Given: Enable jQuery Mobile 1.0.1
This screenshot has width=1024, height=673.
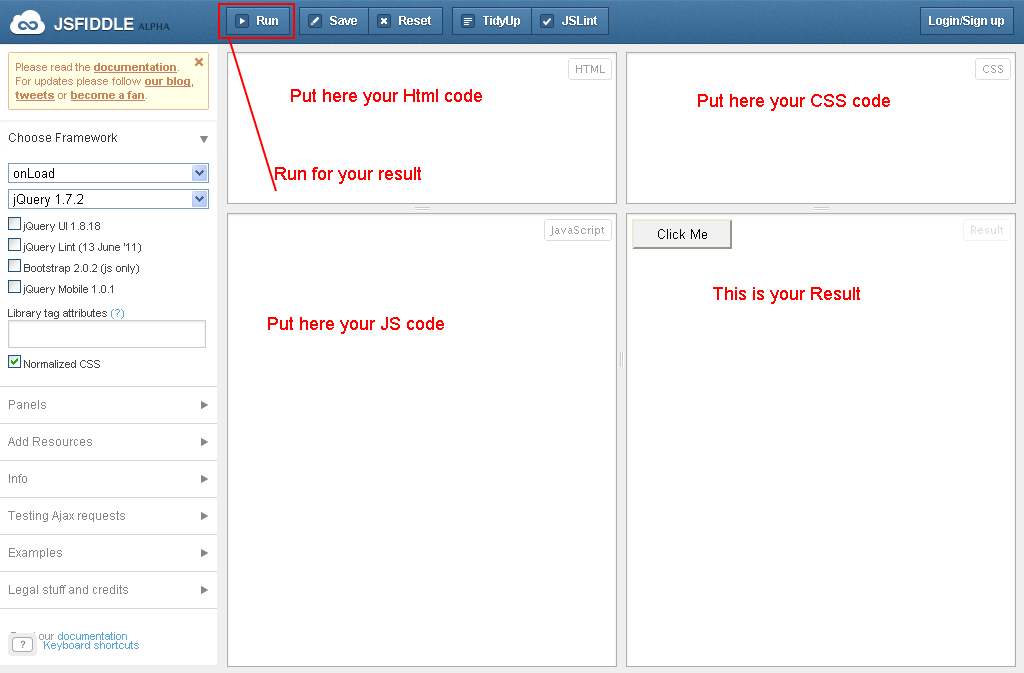Looking at the screenshot, I should pyautogui.click(x=14, y=287).
